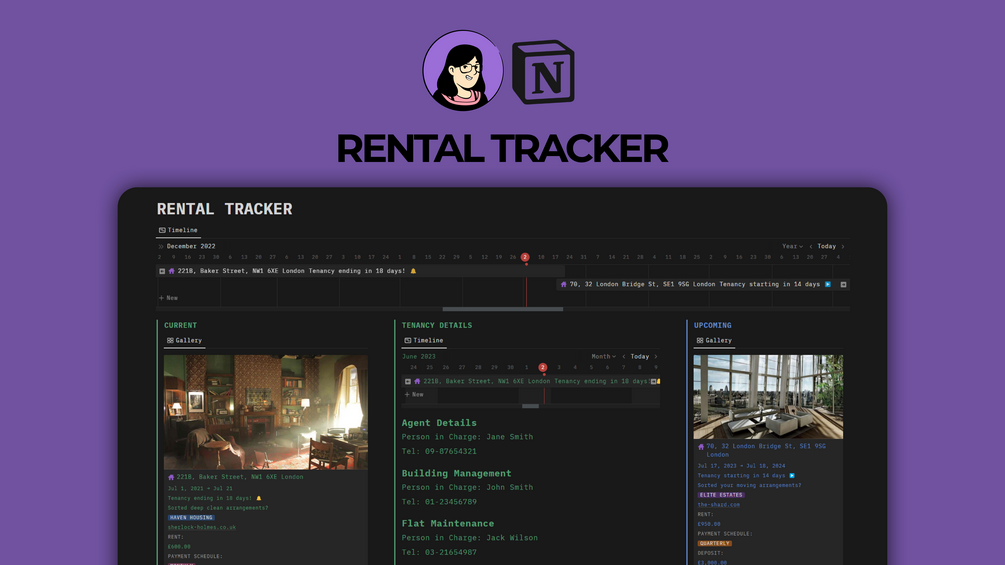Go to previous month in Tenancy Details timeline
This screenshot has height=565, width=1005.
(624, 357)
